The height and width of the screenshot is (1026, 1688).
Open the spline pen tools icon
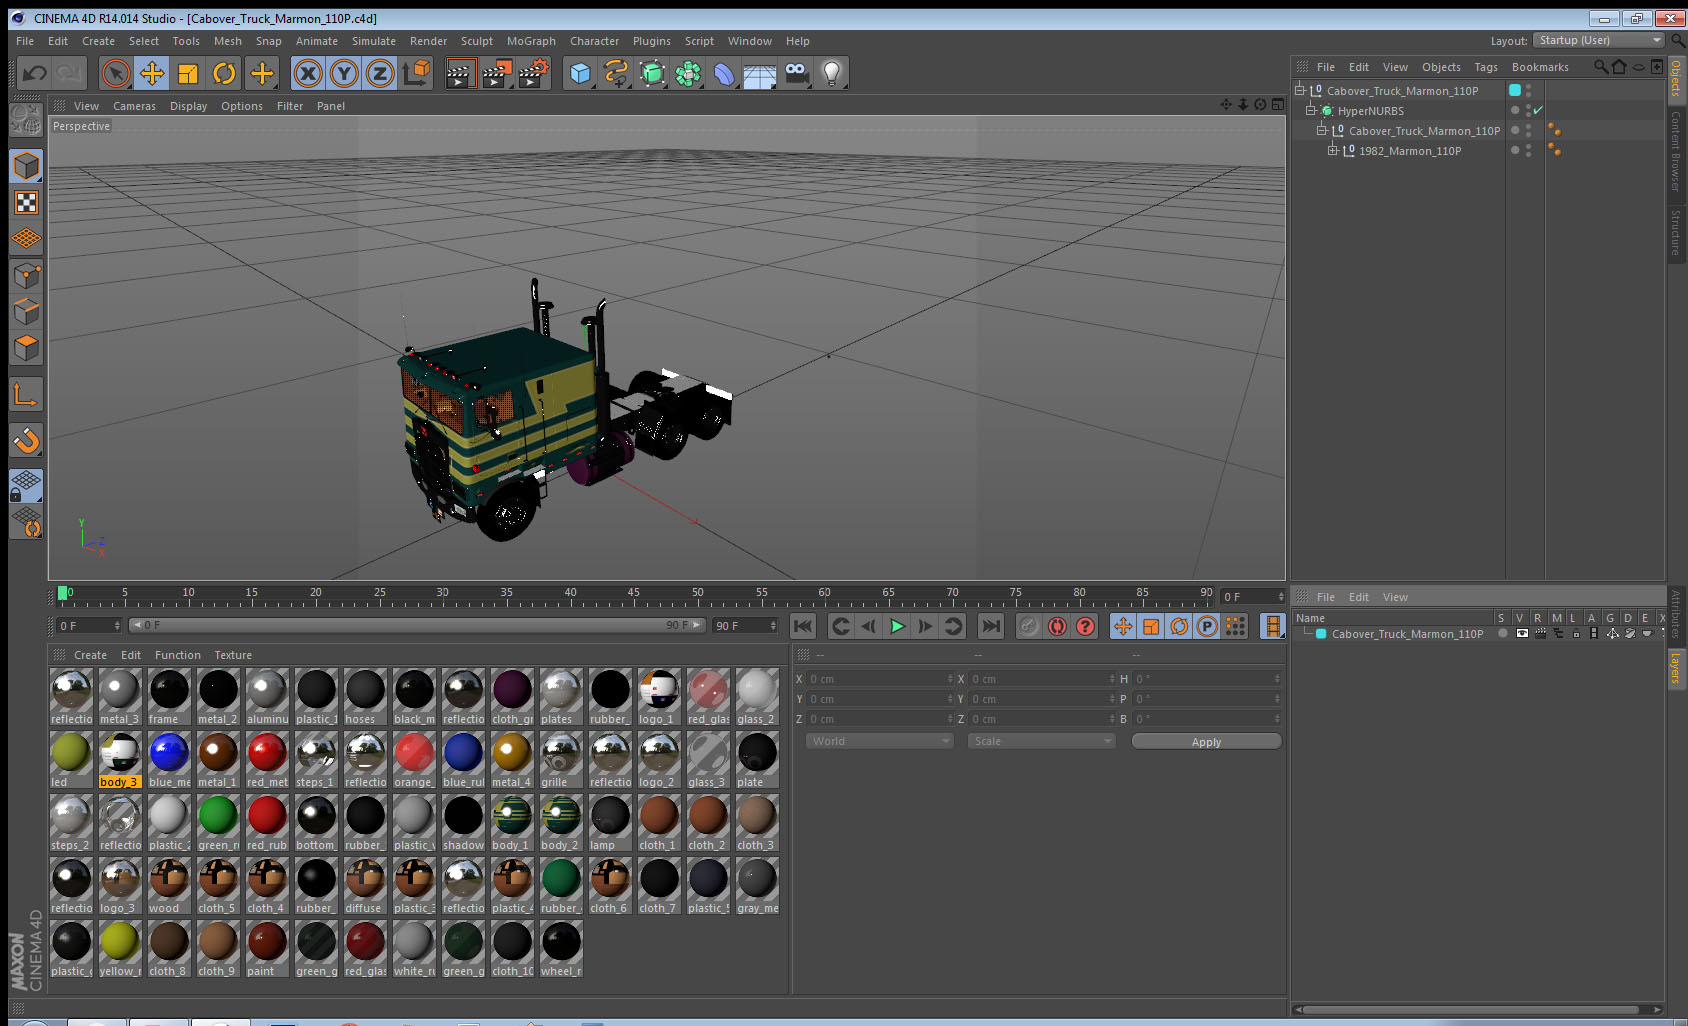coord(616,73)
